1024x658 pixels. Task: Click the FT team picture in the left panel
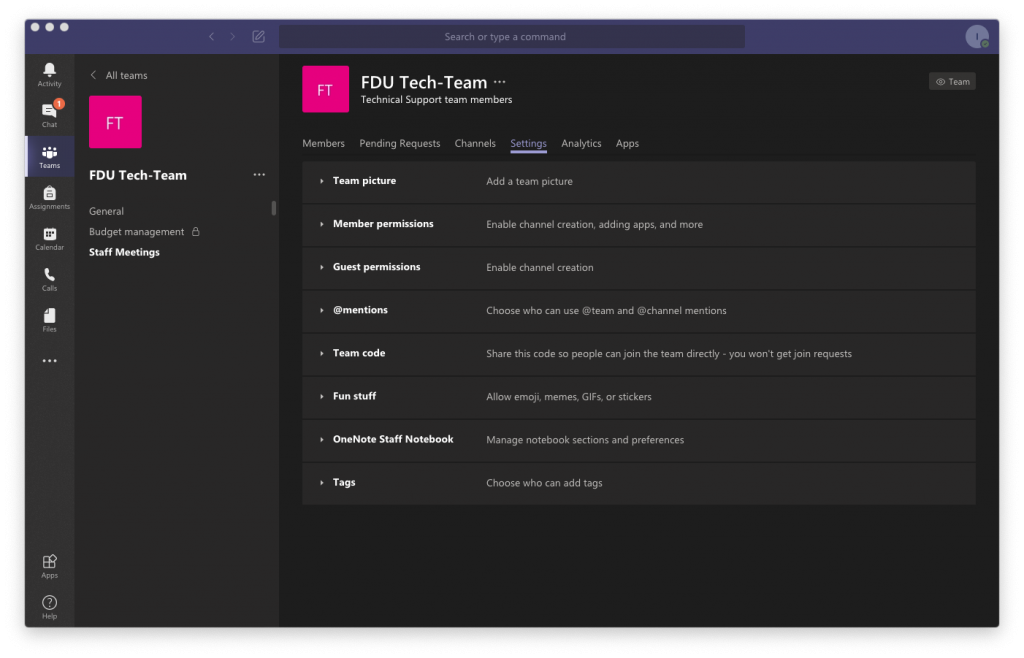[x=115, y=122]
